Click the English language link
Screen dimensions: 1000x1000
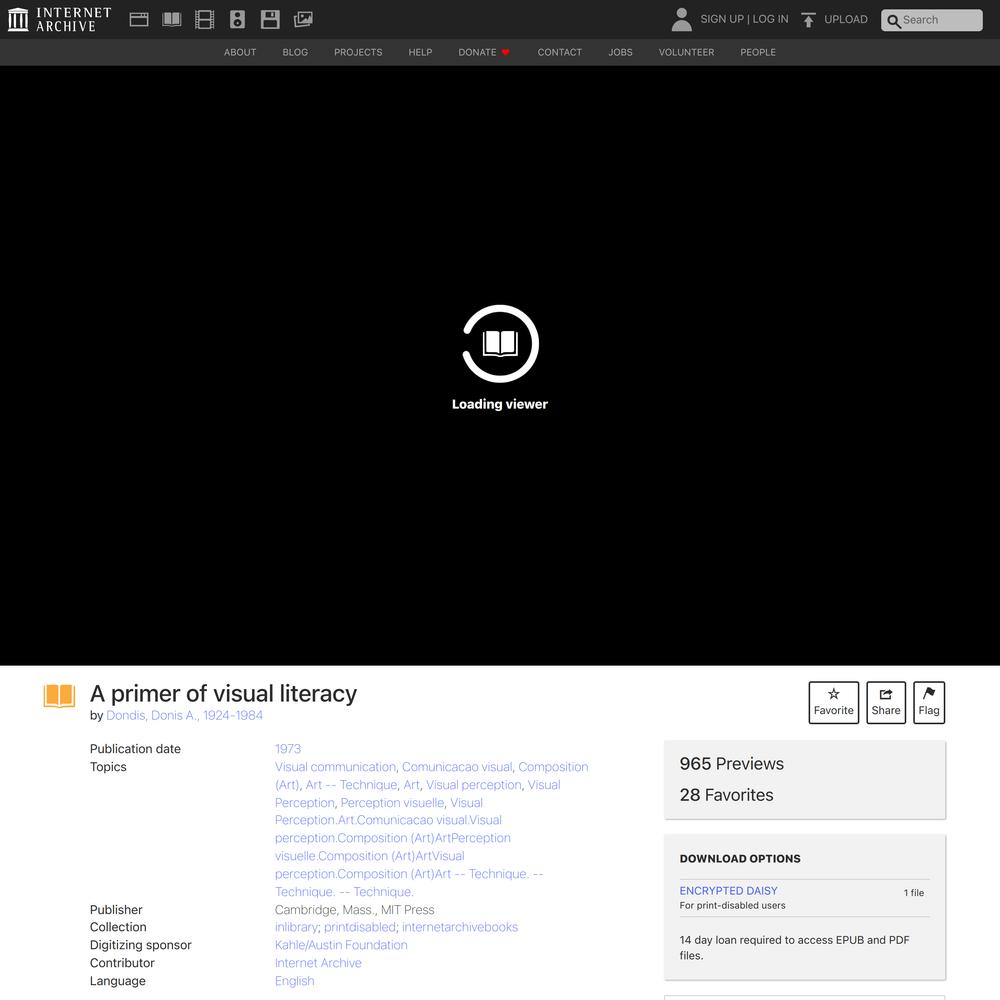[x=295, y=981]
